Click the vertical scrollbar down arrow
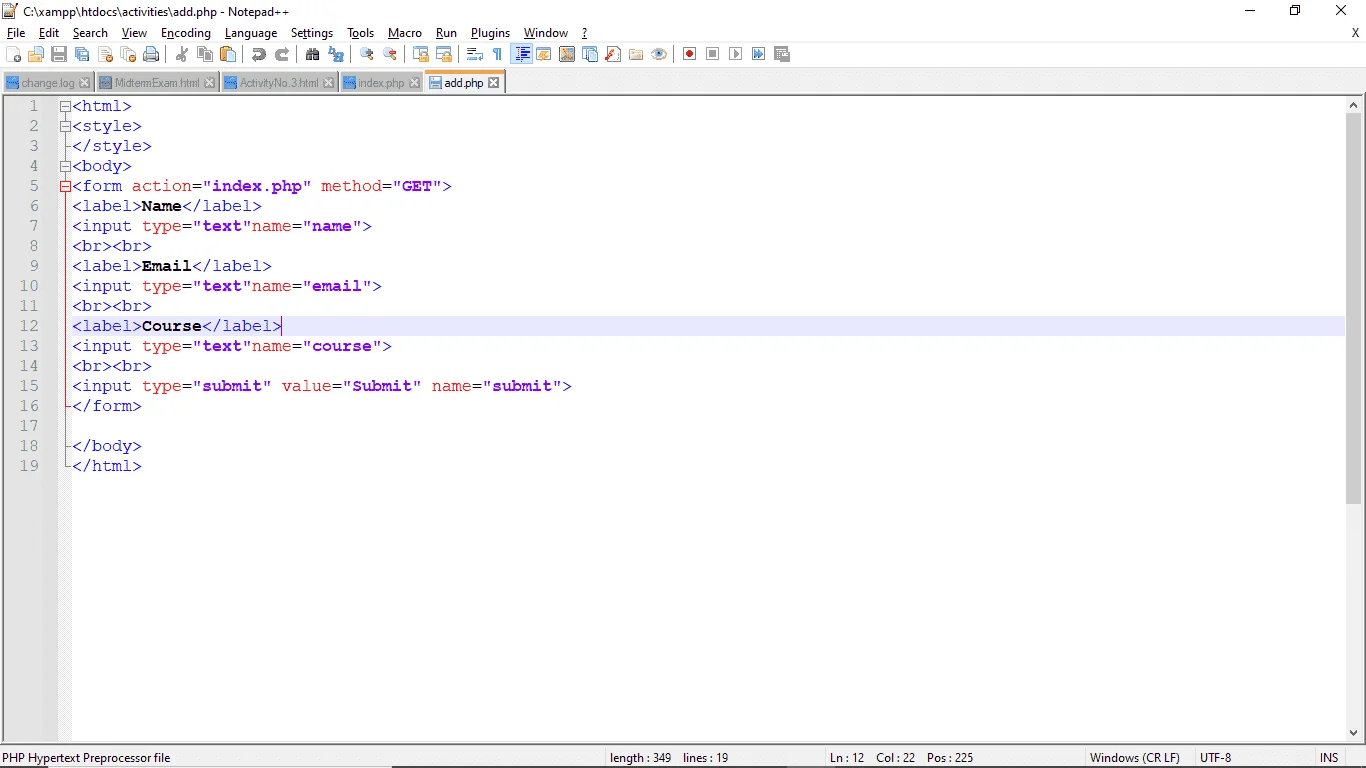This screenshot has height=768, width=1366. (x=1355, y=733)
